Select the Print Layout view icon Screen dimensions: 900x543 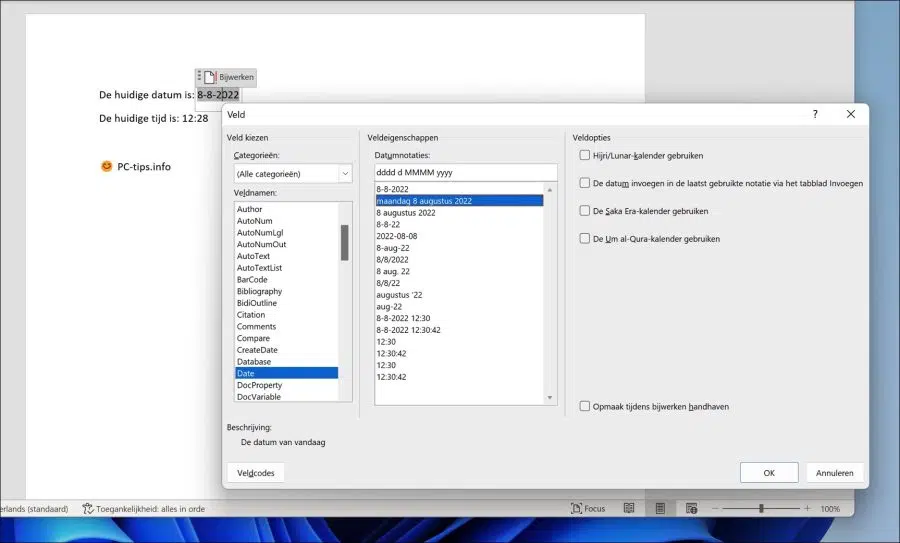(660, 509)
